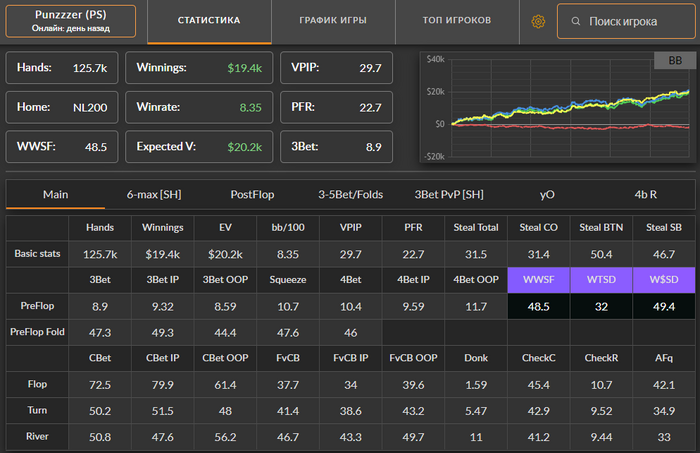Select the Main stats tab

(55, 195)
